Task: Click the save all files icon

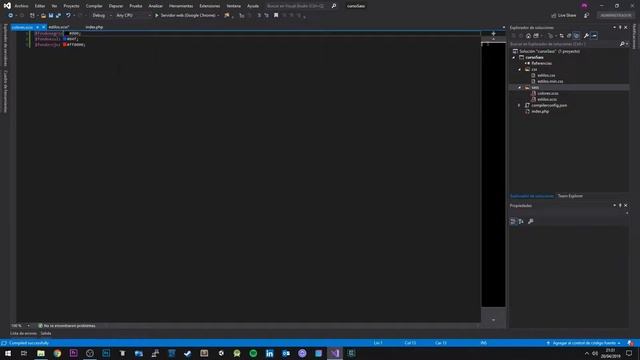Action: 58,16
